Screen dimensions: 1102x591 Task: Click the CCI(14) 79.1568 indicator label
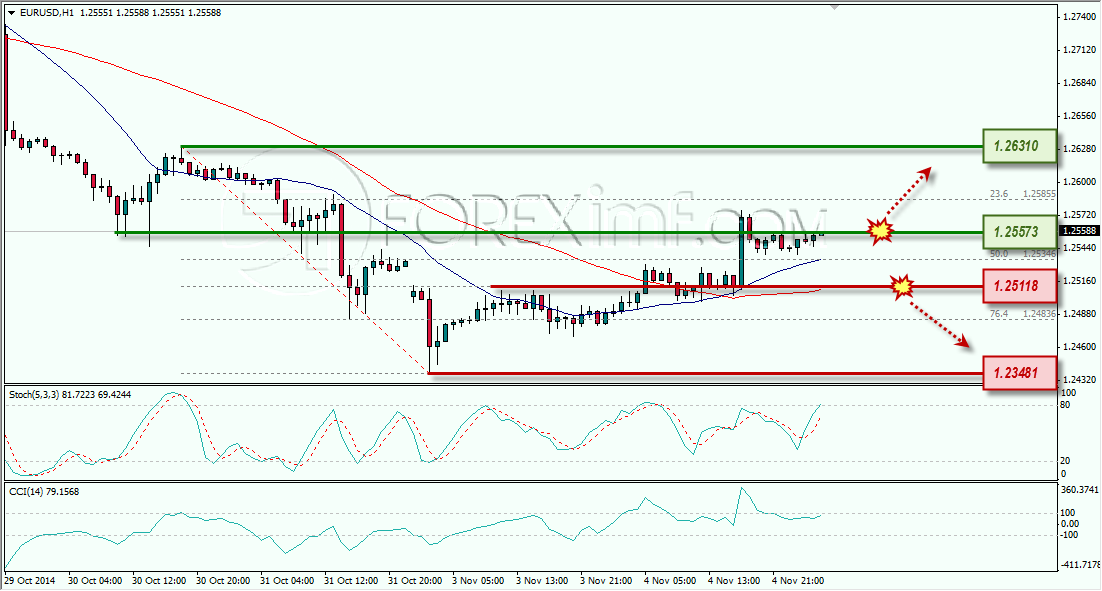44,492
